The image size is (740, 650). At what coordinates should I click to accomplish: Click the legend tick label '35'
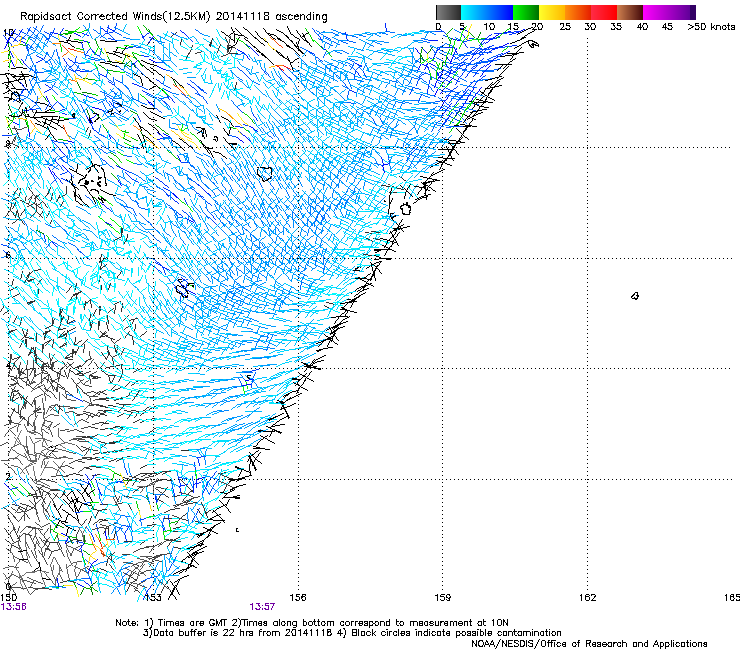tap(616, 27)
